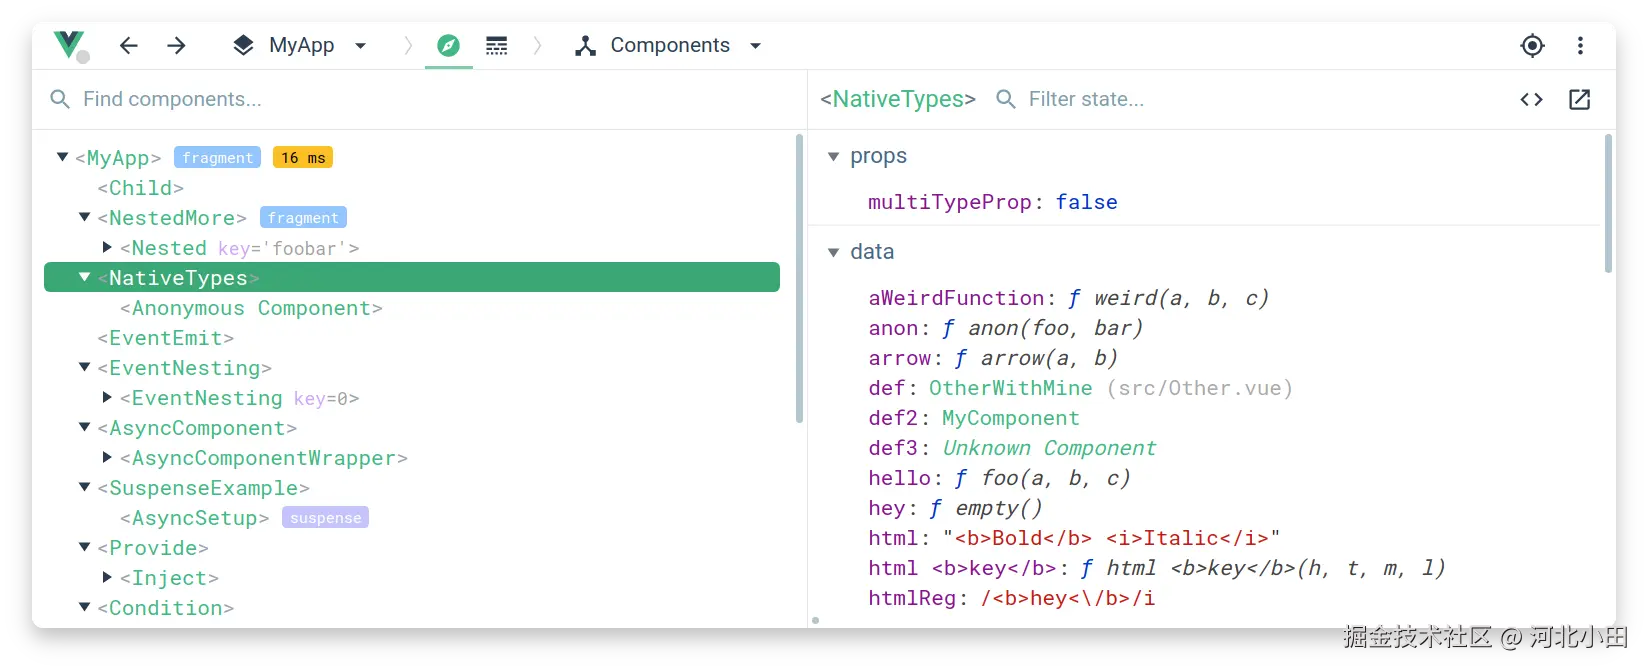This screenshot has height=670, width=1648.
Task: Collapse the props section
Action: (834, 156)
